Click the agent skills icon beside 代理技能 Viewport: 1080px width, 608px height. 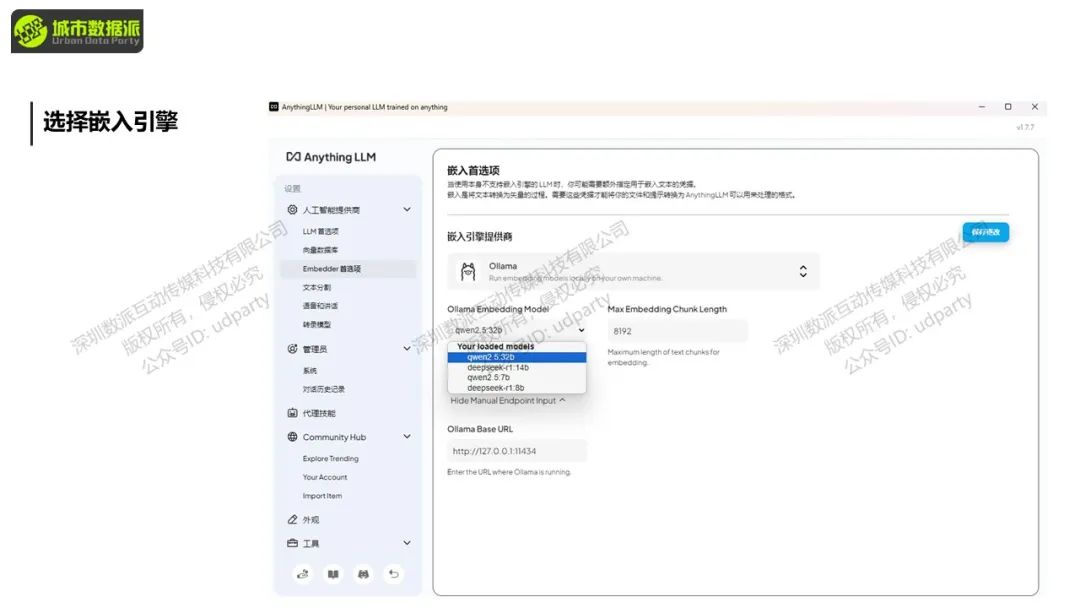[292, 413]
